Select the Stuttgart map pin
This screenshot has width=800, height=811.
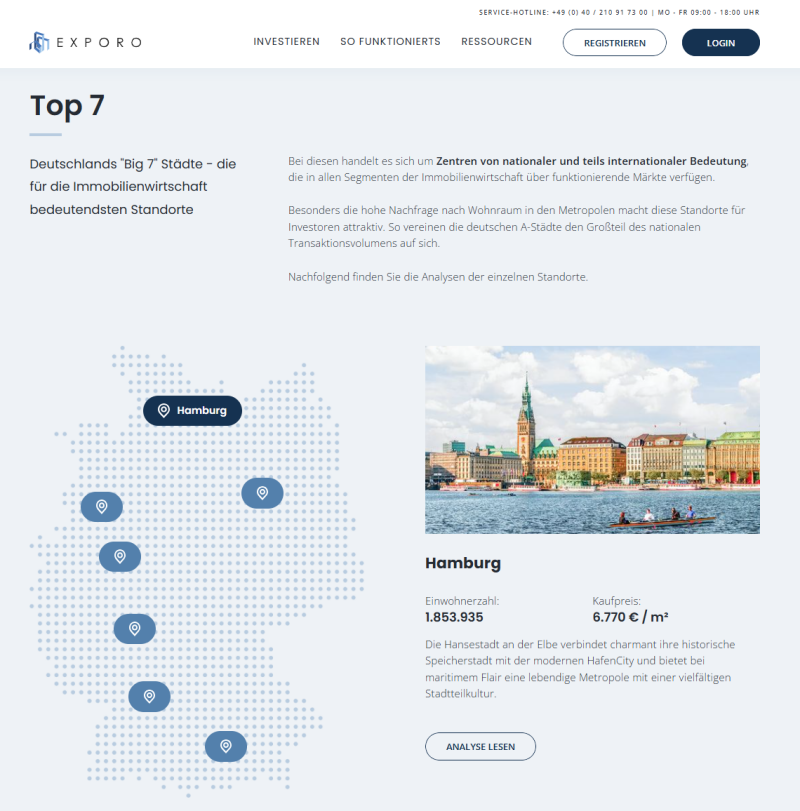[x=149, y=696]
